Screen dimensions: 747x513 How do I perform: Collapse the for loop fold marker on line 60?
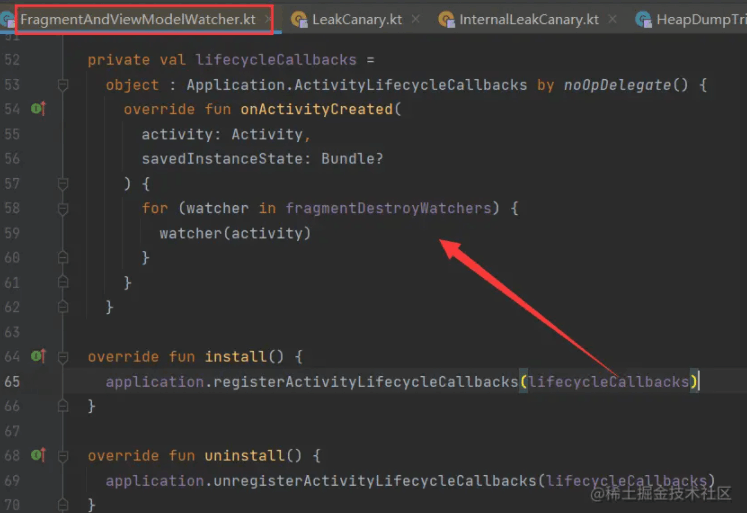(63, 258)
